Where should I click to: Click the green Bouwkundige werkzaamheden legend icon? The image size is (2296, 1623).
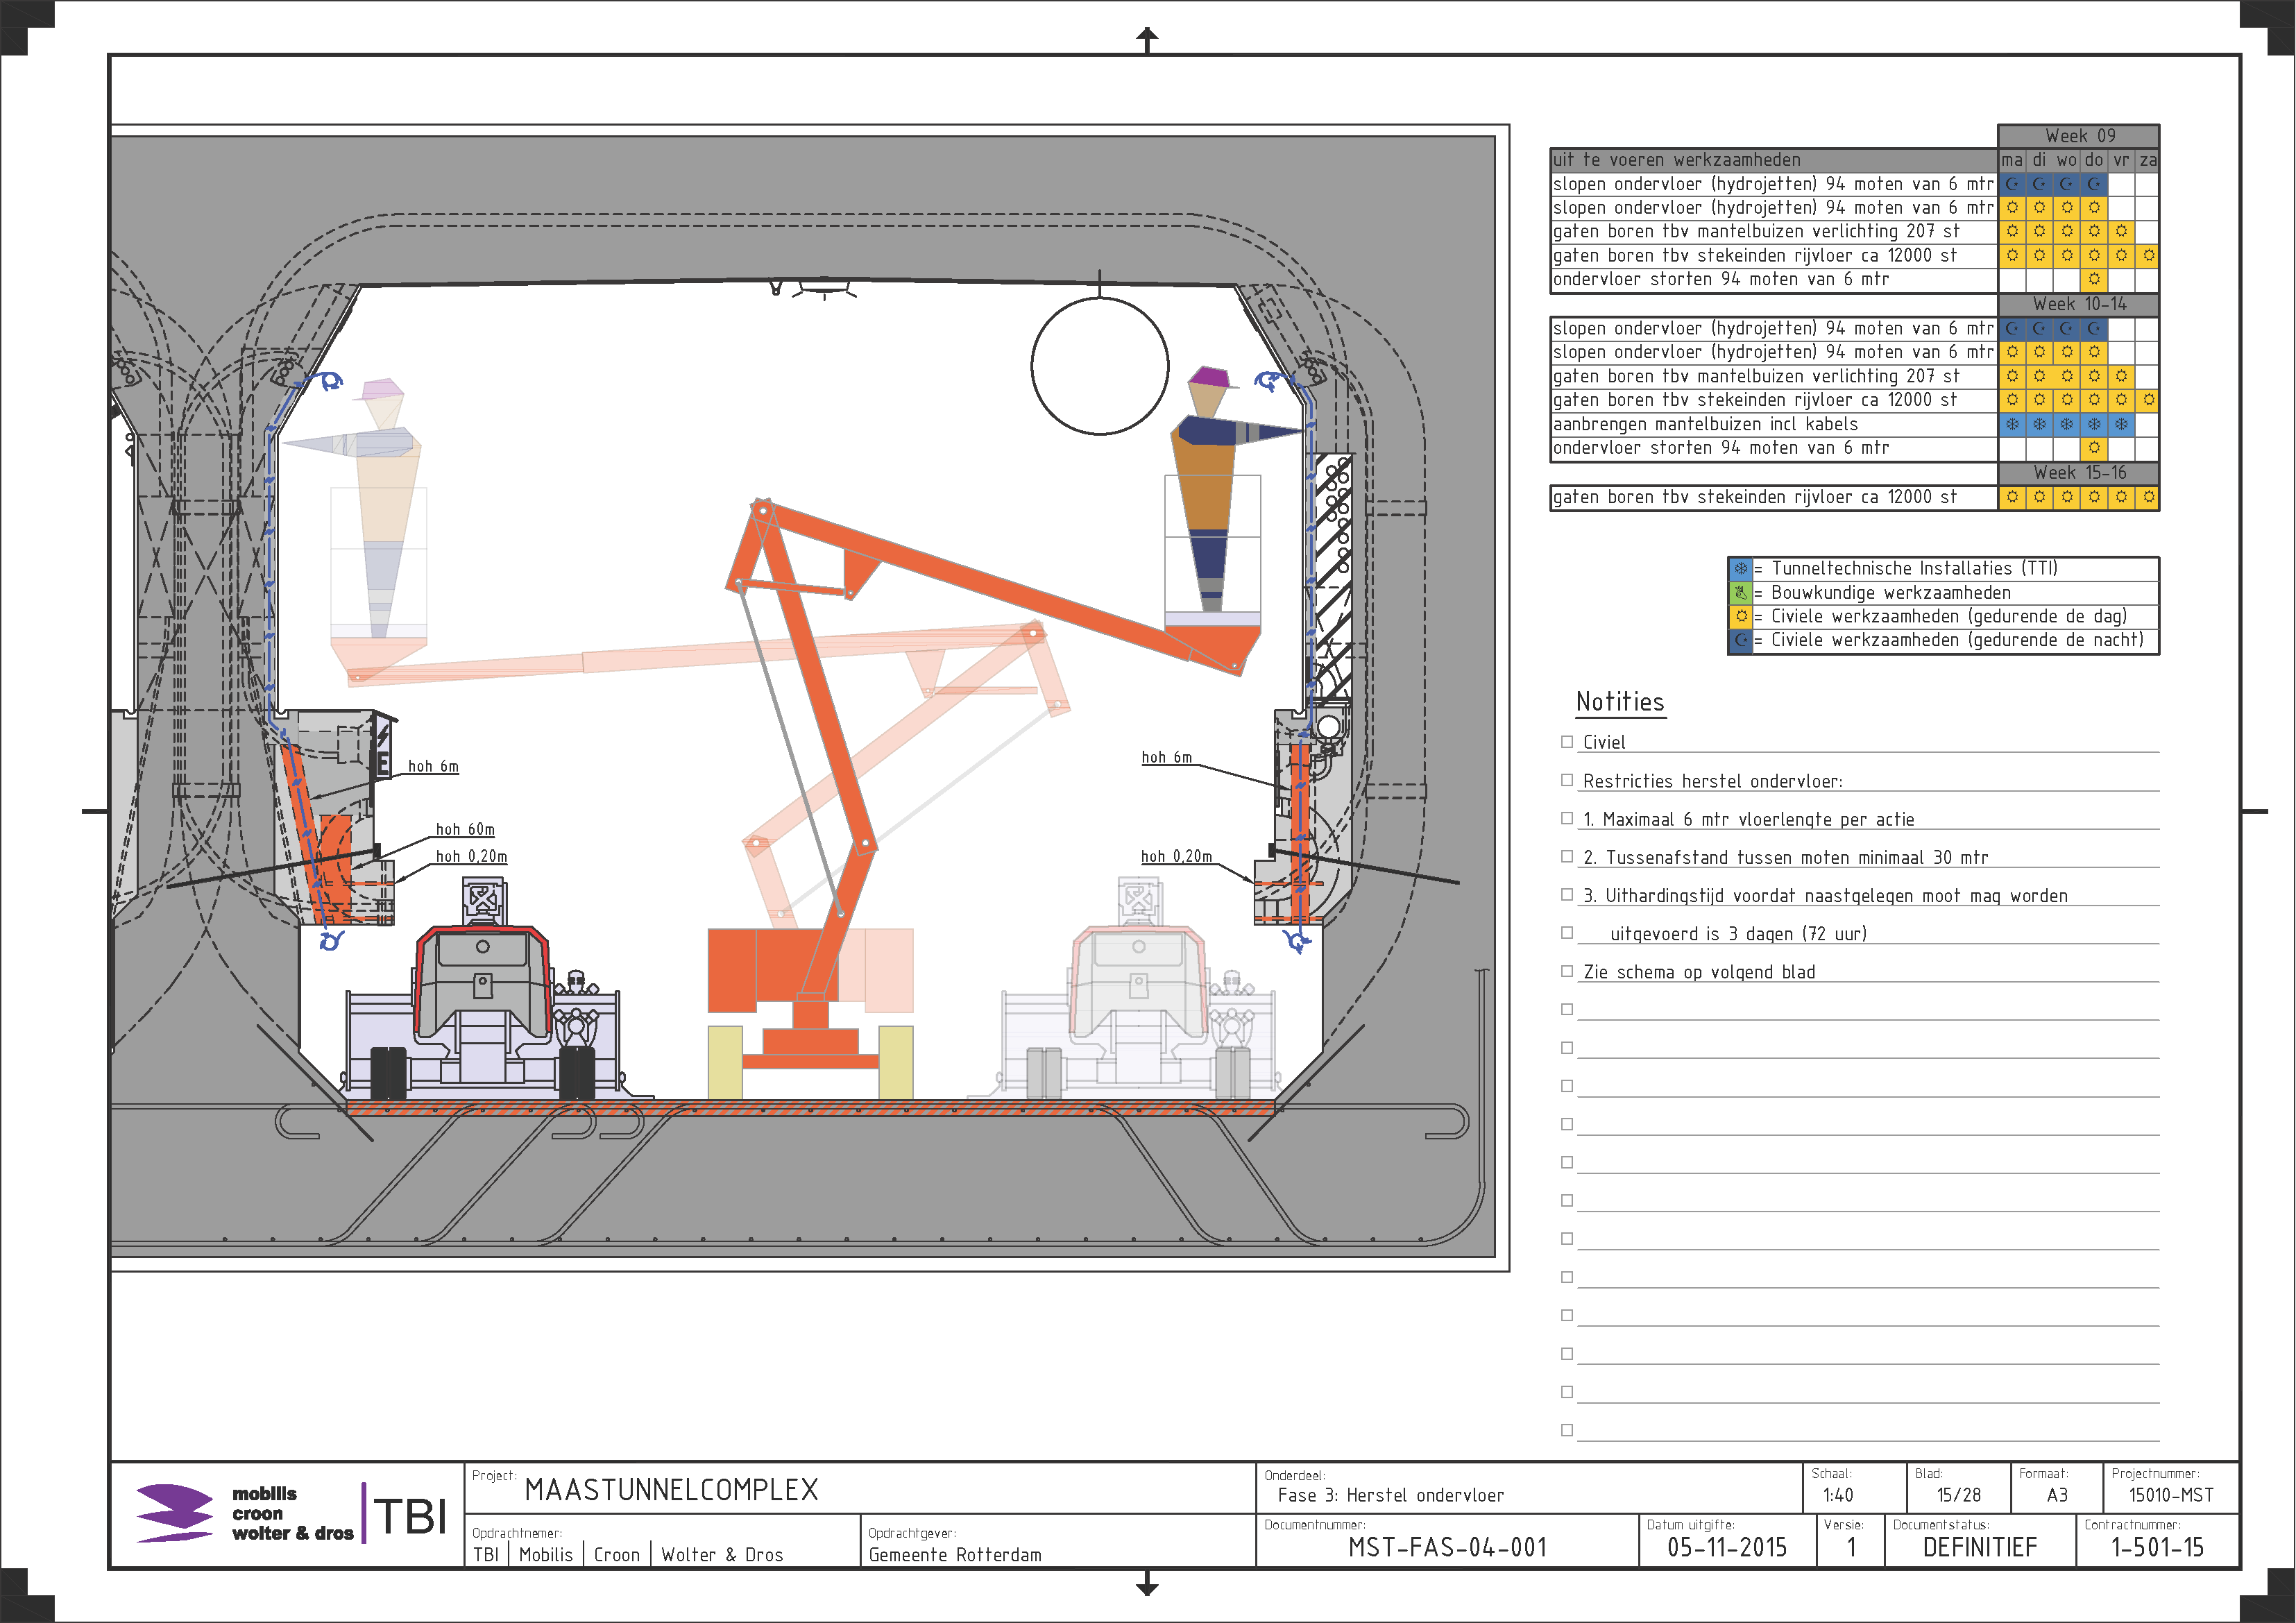pyautogui.click(x=1741, y=593)
